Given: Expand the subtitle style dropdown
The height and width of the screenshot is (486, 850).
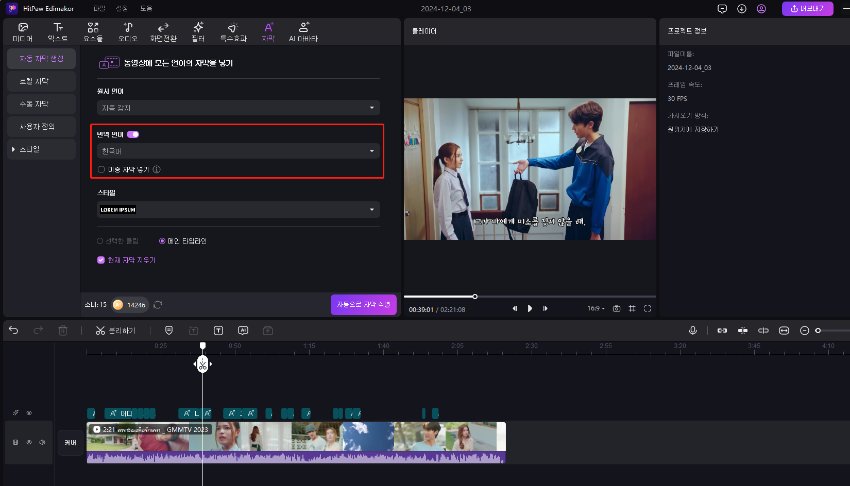Looking at the screenshot, I should tap(238, 209).
